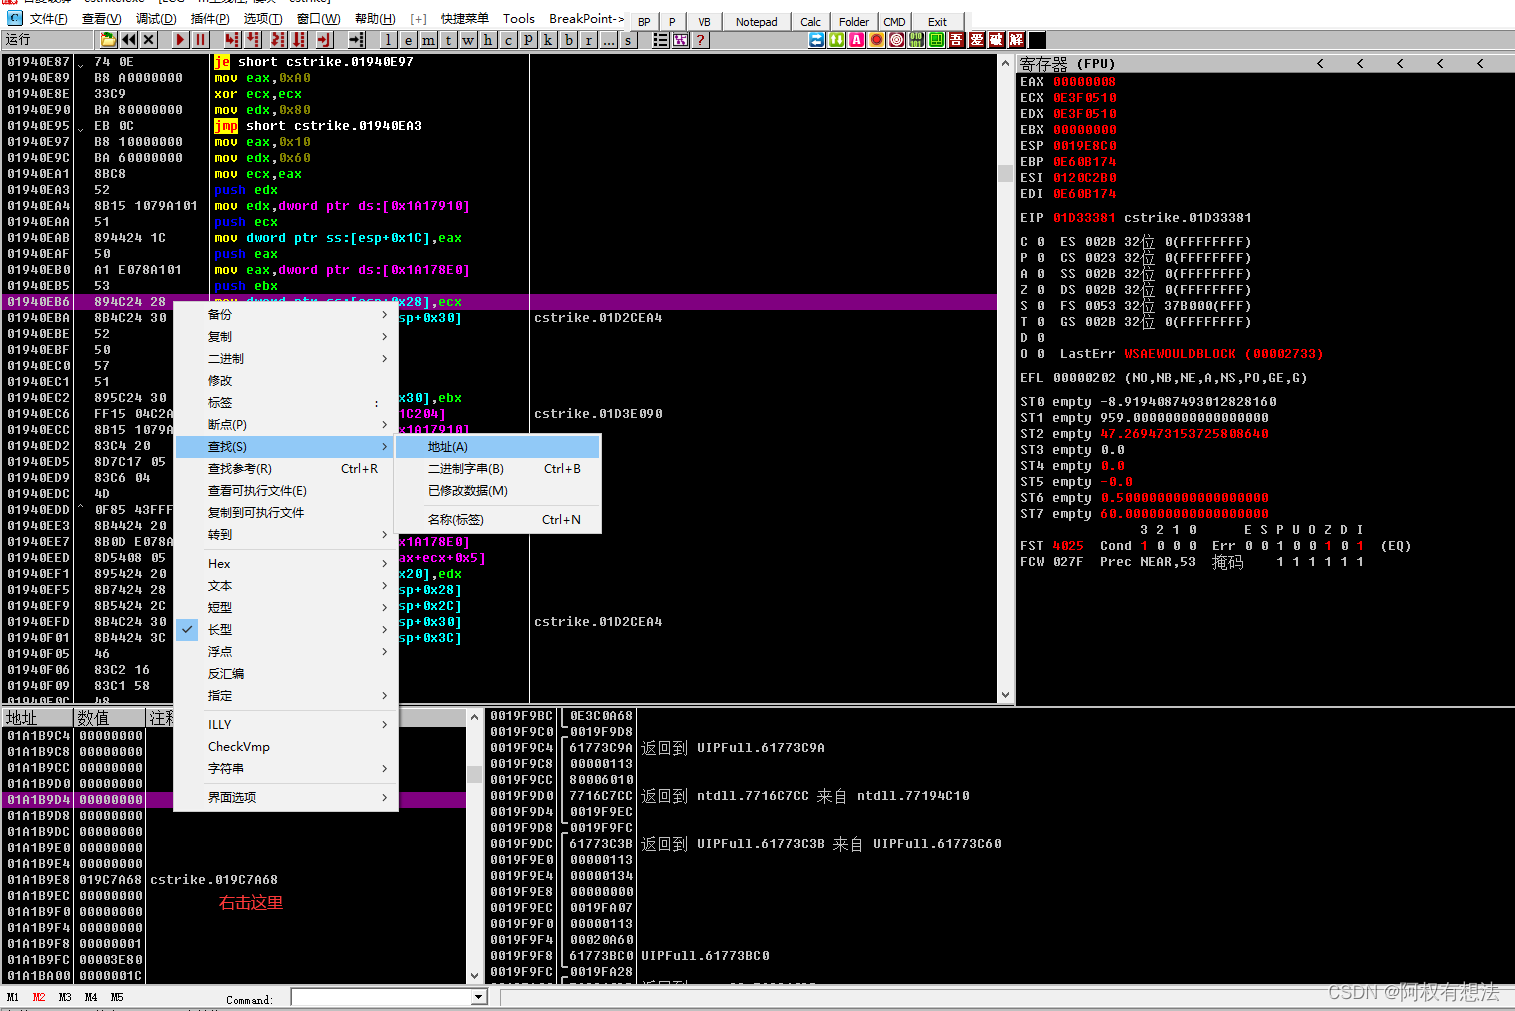The height and width of the screenshot is (1011, 1515).
Task: Click the CMD quick button
Action: (894, 22)
